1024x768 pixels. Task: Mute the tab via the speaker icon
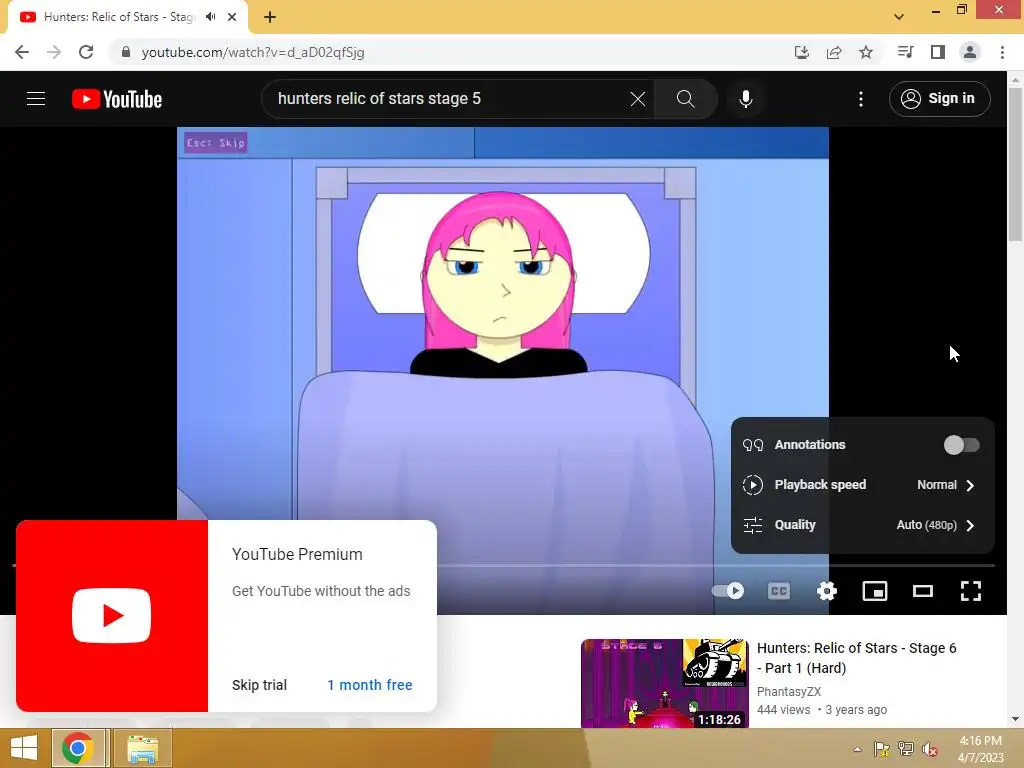coord(210,17)
